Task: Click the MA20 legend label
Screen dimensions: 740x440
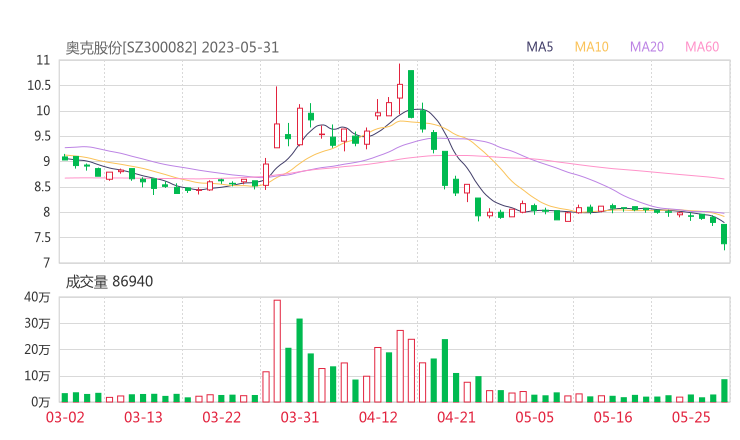Action: pos(647,47)
